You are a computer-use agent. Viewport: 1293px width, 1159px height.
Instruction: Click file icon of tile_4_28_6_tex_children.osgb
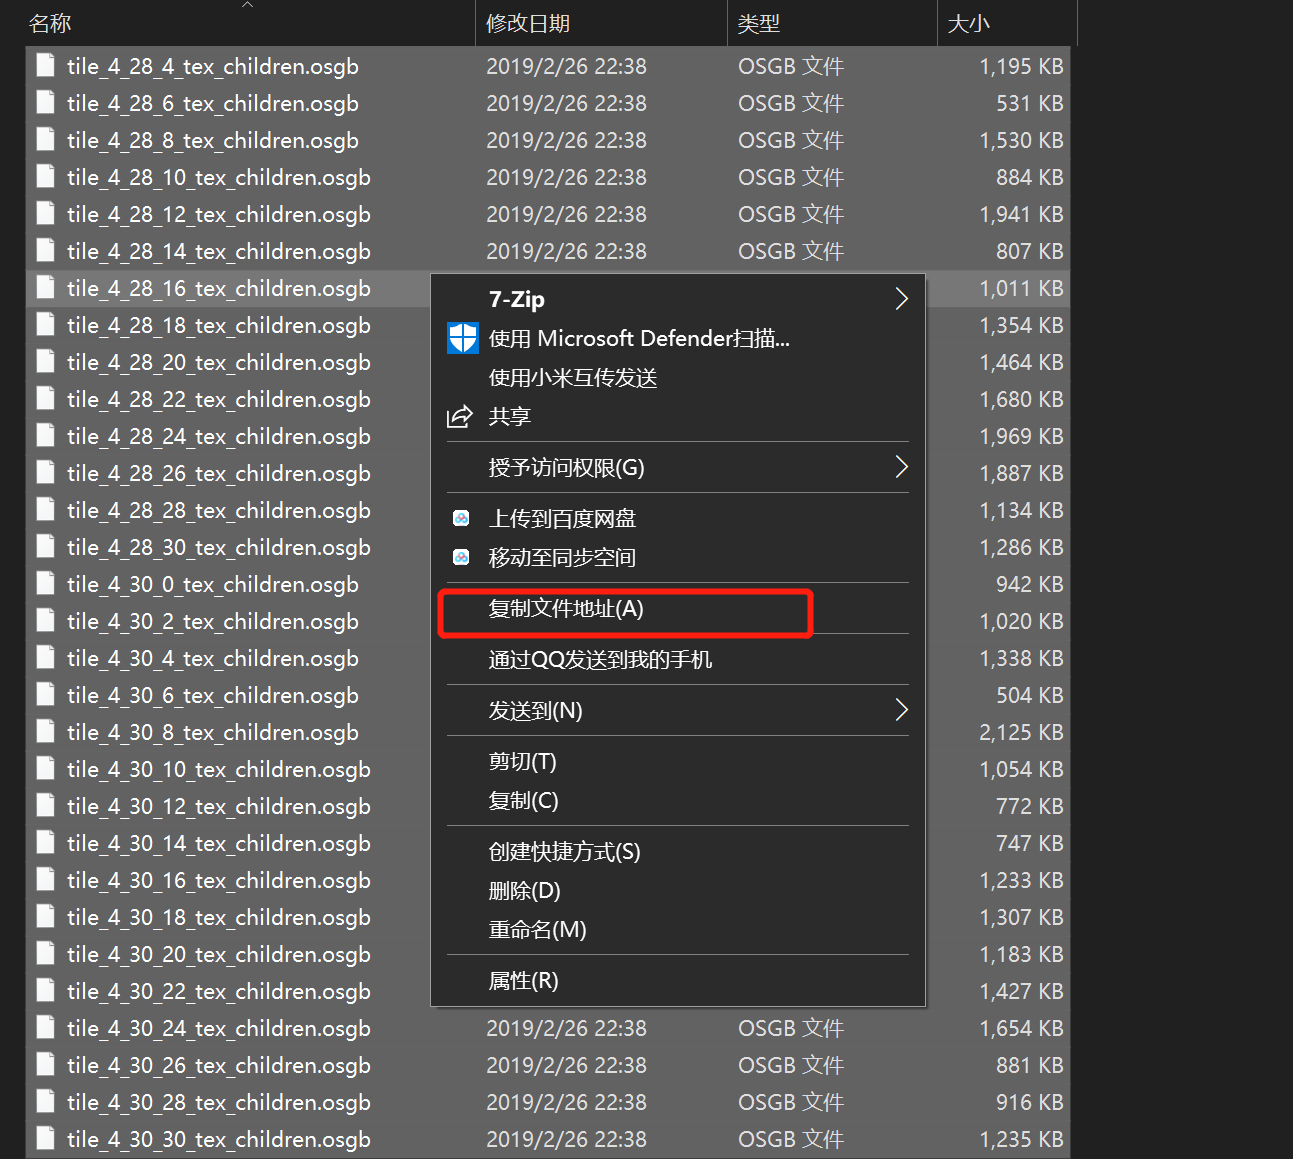coord(45,103)
